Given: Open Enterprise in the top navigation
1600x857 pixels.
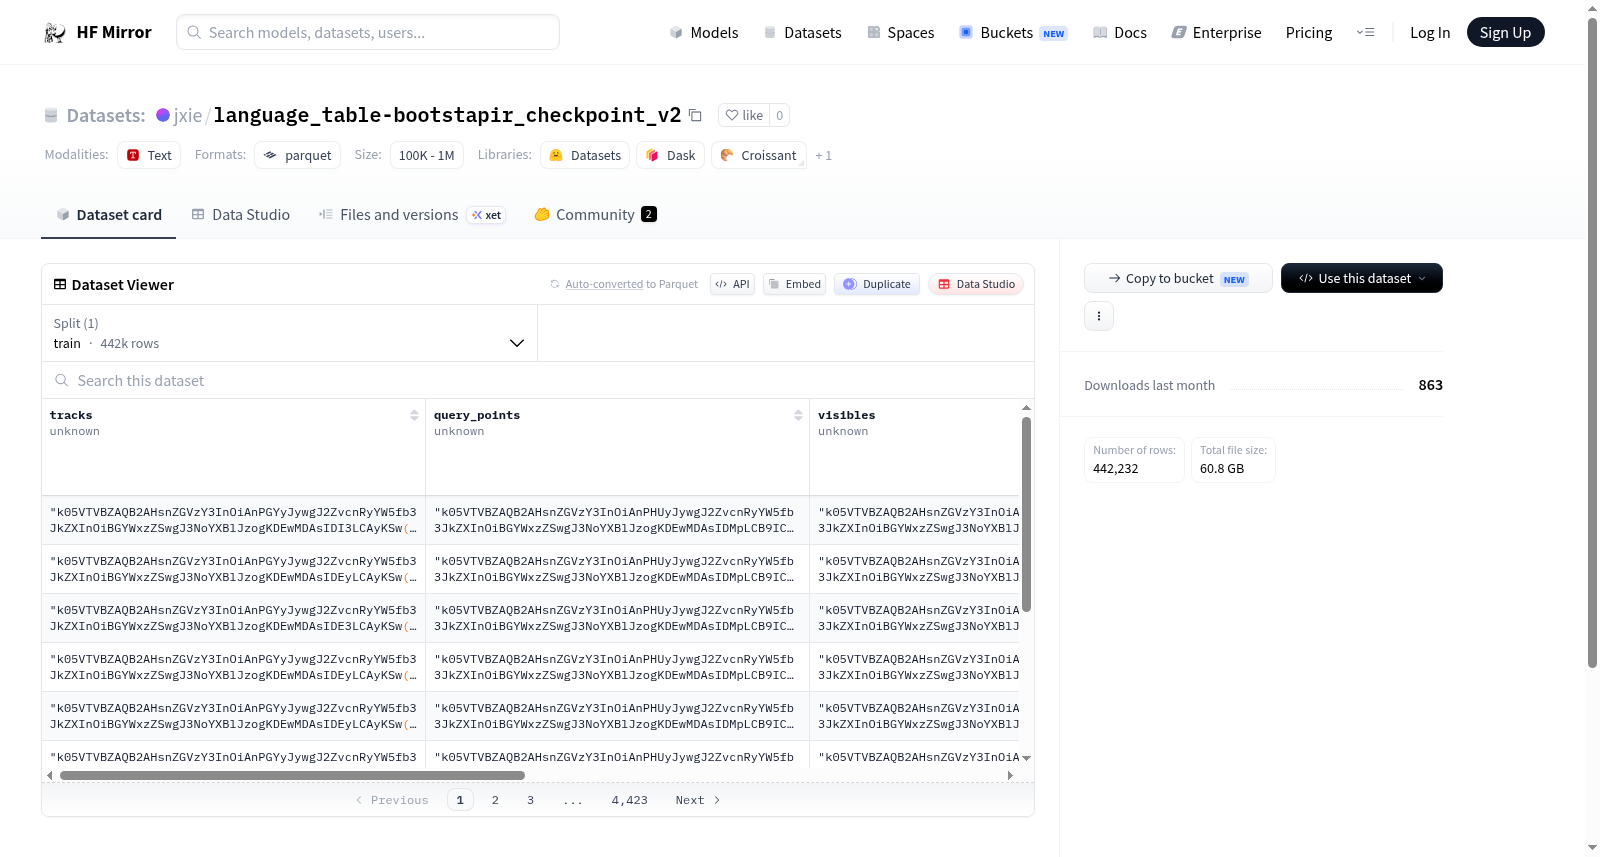Looking at the screenshot, I should [x=1216, y=32].
